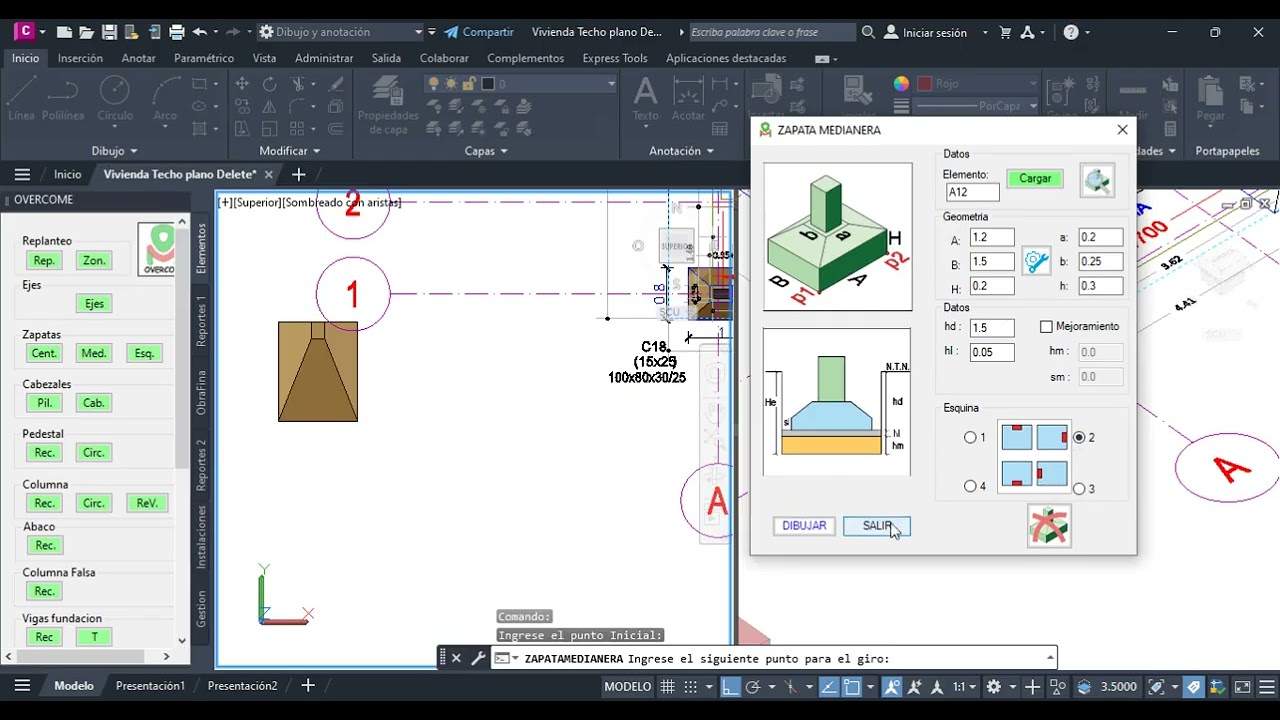
Task: Open the Dibujo y anotación workspace dropdown
Action: (x=341, y=32)
